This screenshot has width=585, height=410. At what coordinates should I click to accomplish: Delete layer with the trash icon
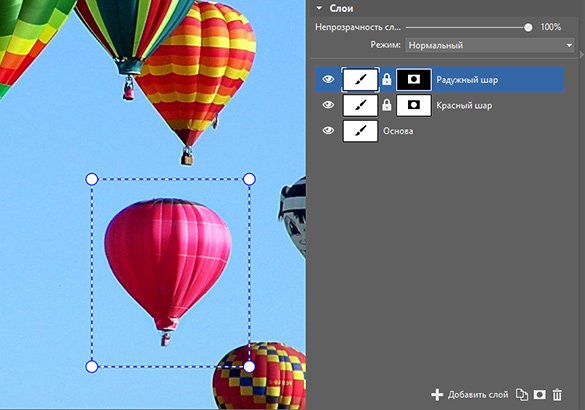tap(557, 394)
